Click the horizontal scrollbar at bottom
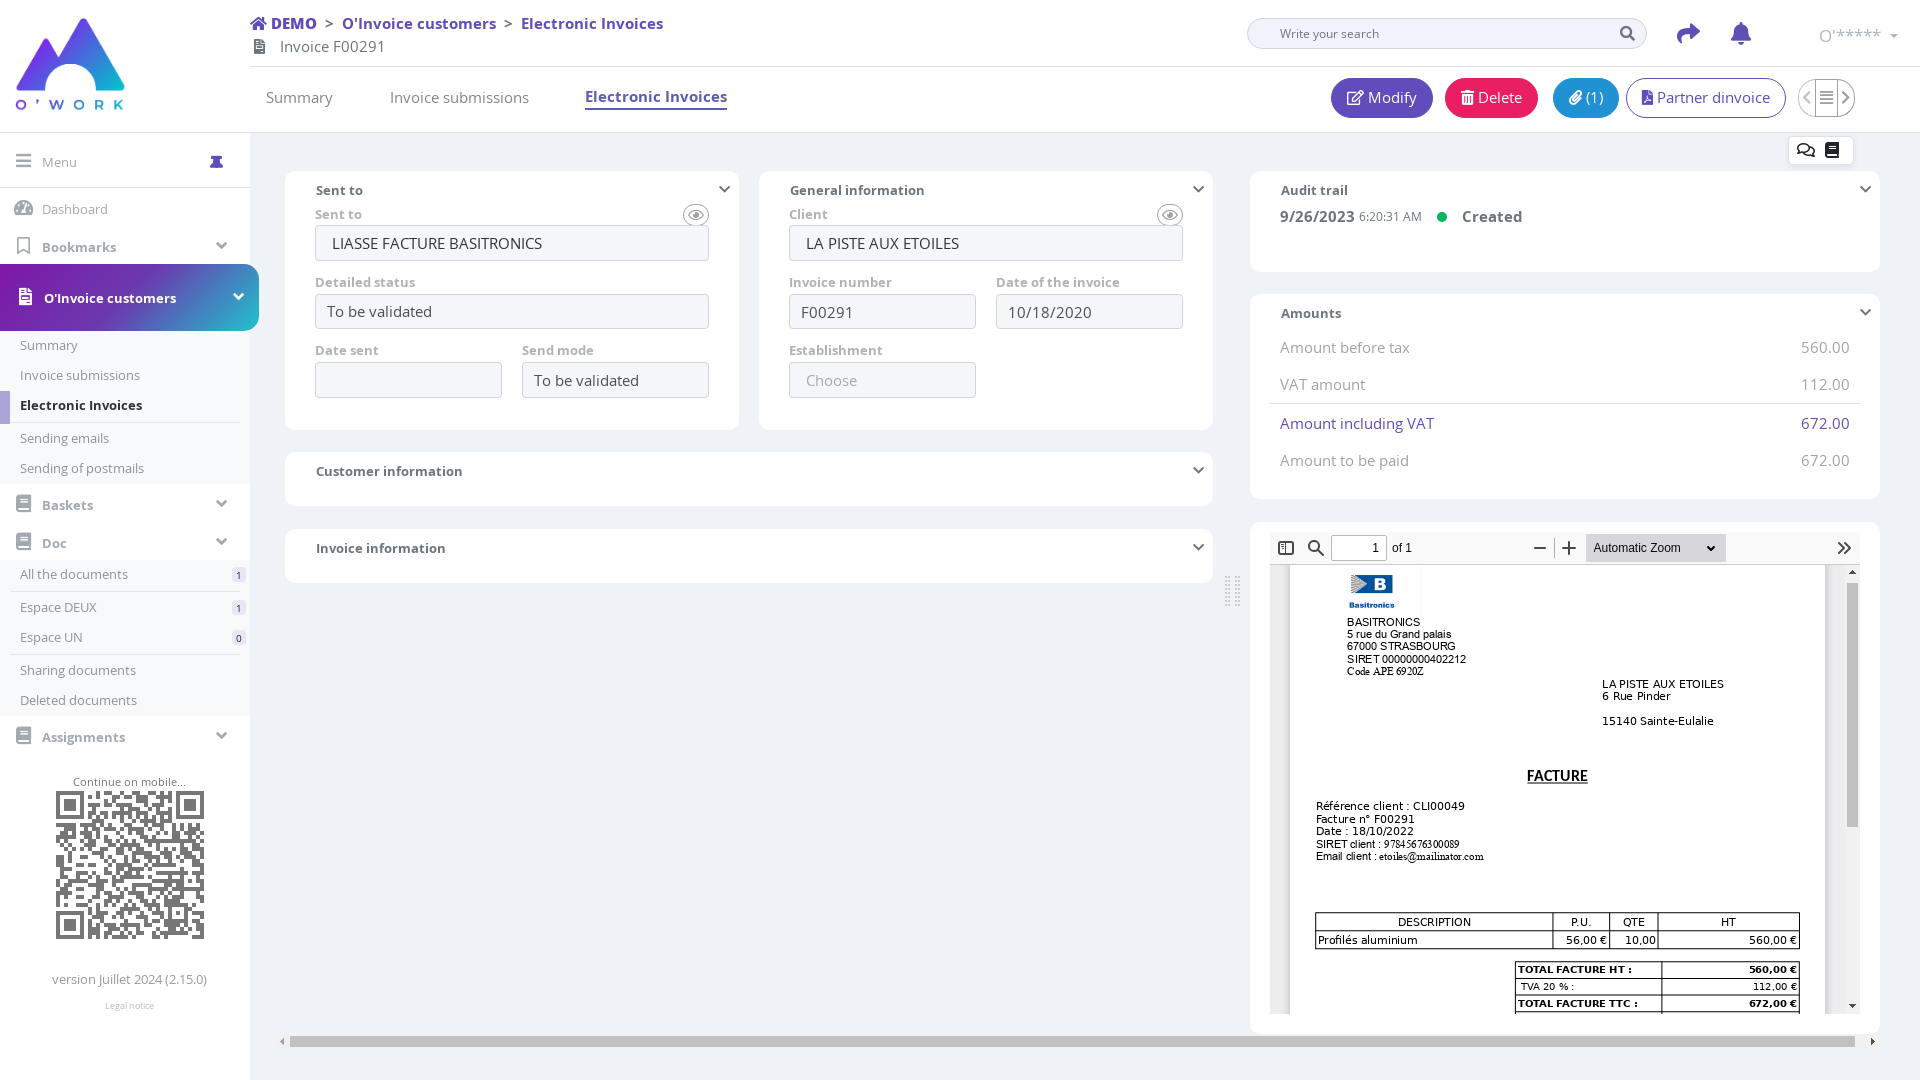This screenshot has width=1920, height=1080. 1071,1042
